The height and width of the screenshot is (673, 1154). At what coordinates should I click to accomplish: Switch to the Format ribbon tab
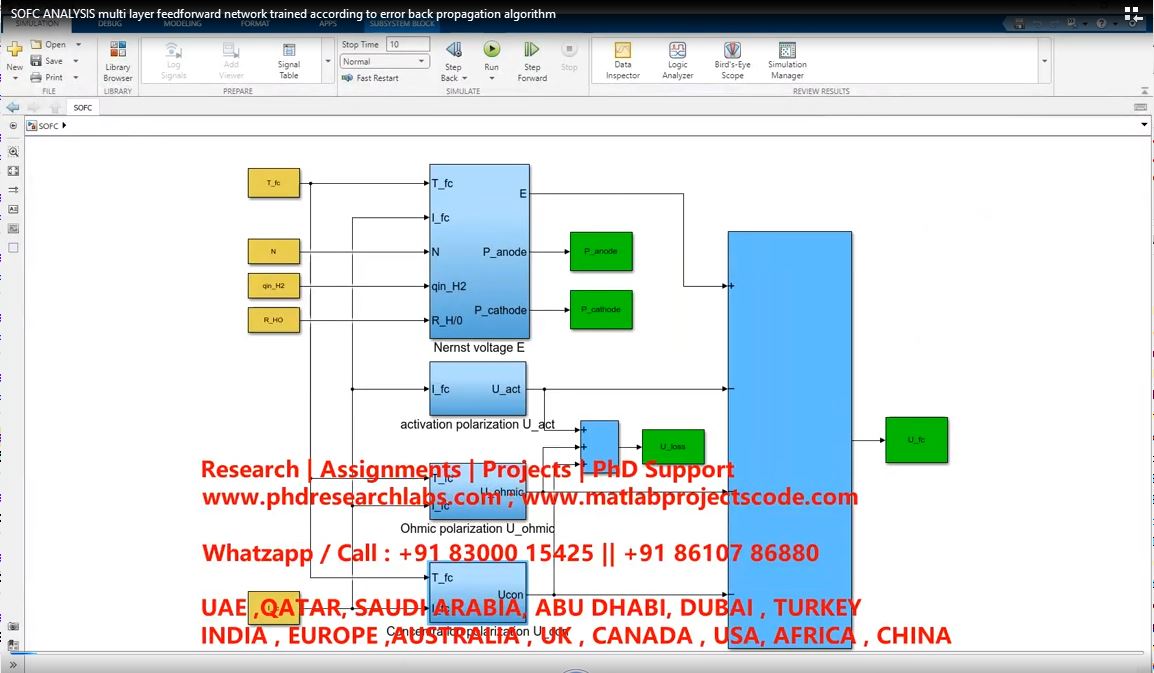[255, 24]
